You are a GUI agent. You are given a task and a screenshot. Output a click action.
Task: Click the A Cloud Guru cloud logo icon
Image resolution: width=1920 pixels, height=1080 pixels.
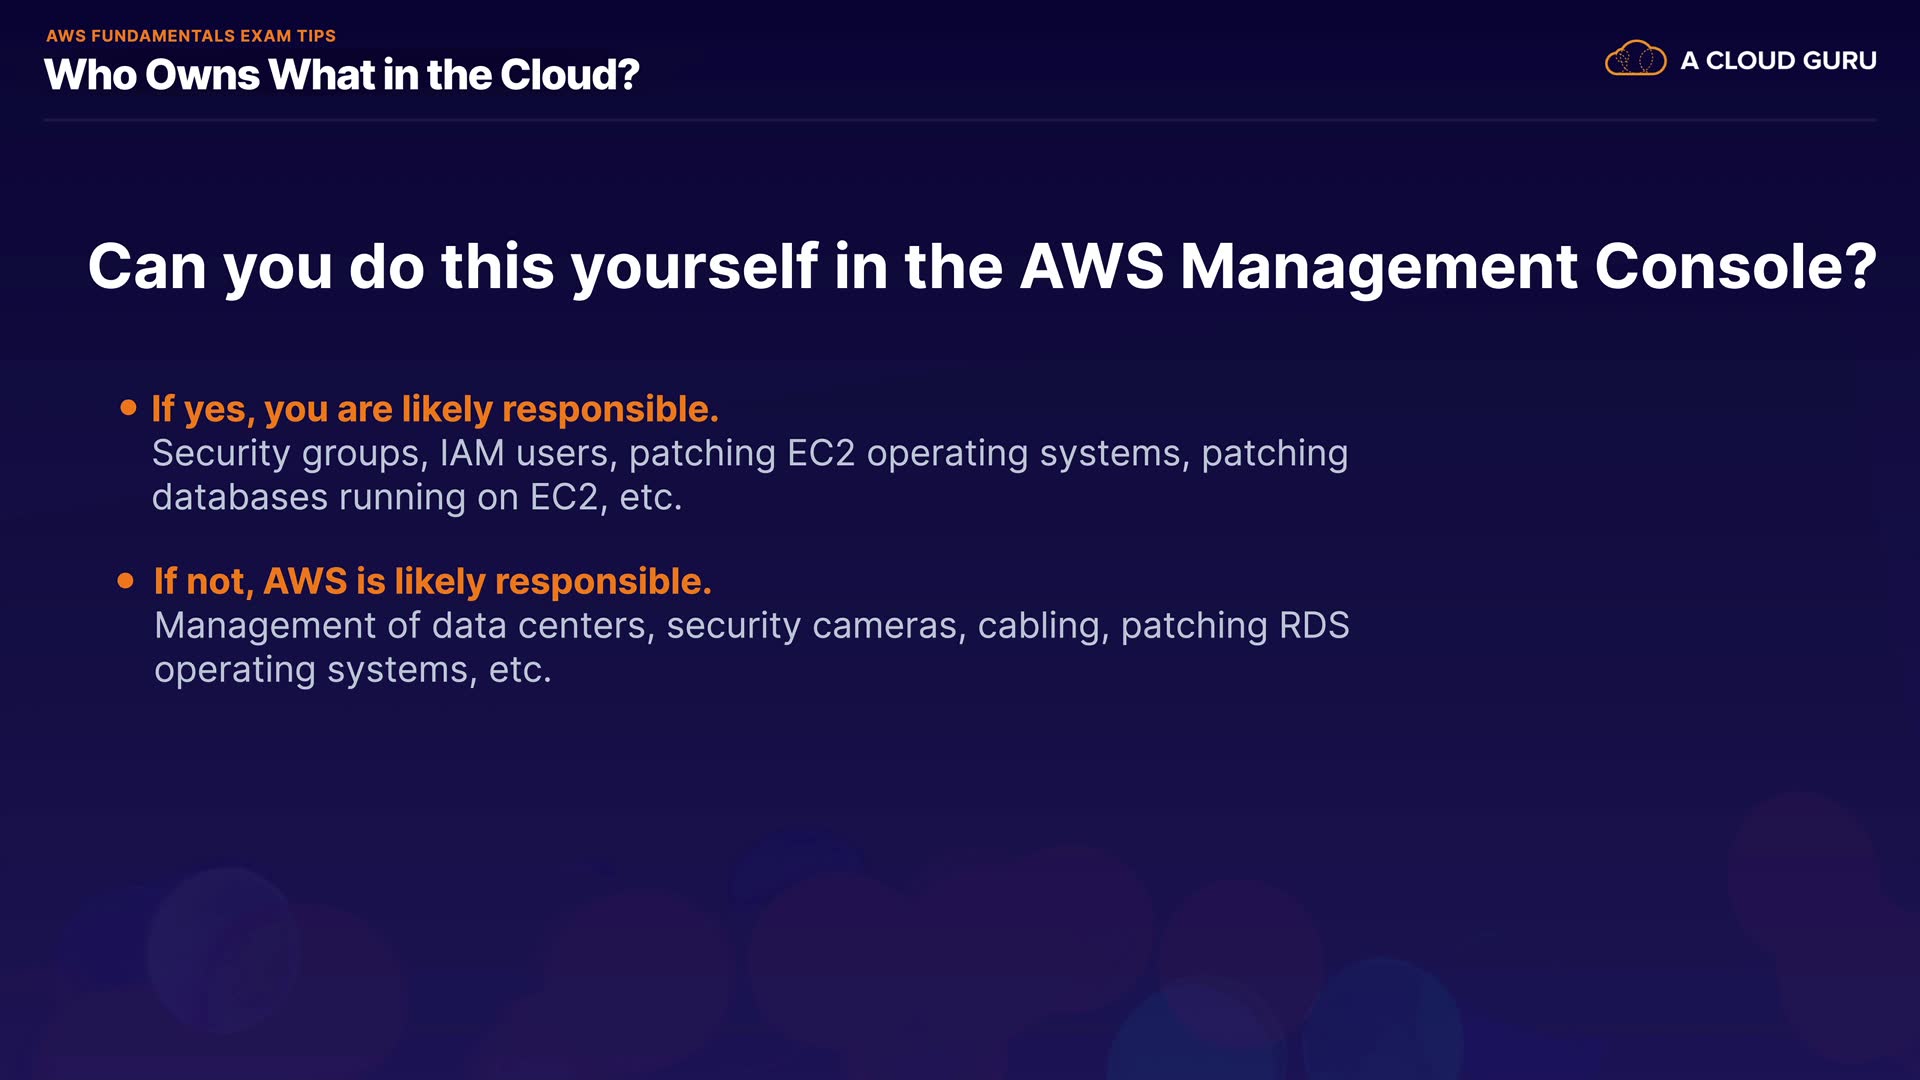pos(1635,59)
